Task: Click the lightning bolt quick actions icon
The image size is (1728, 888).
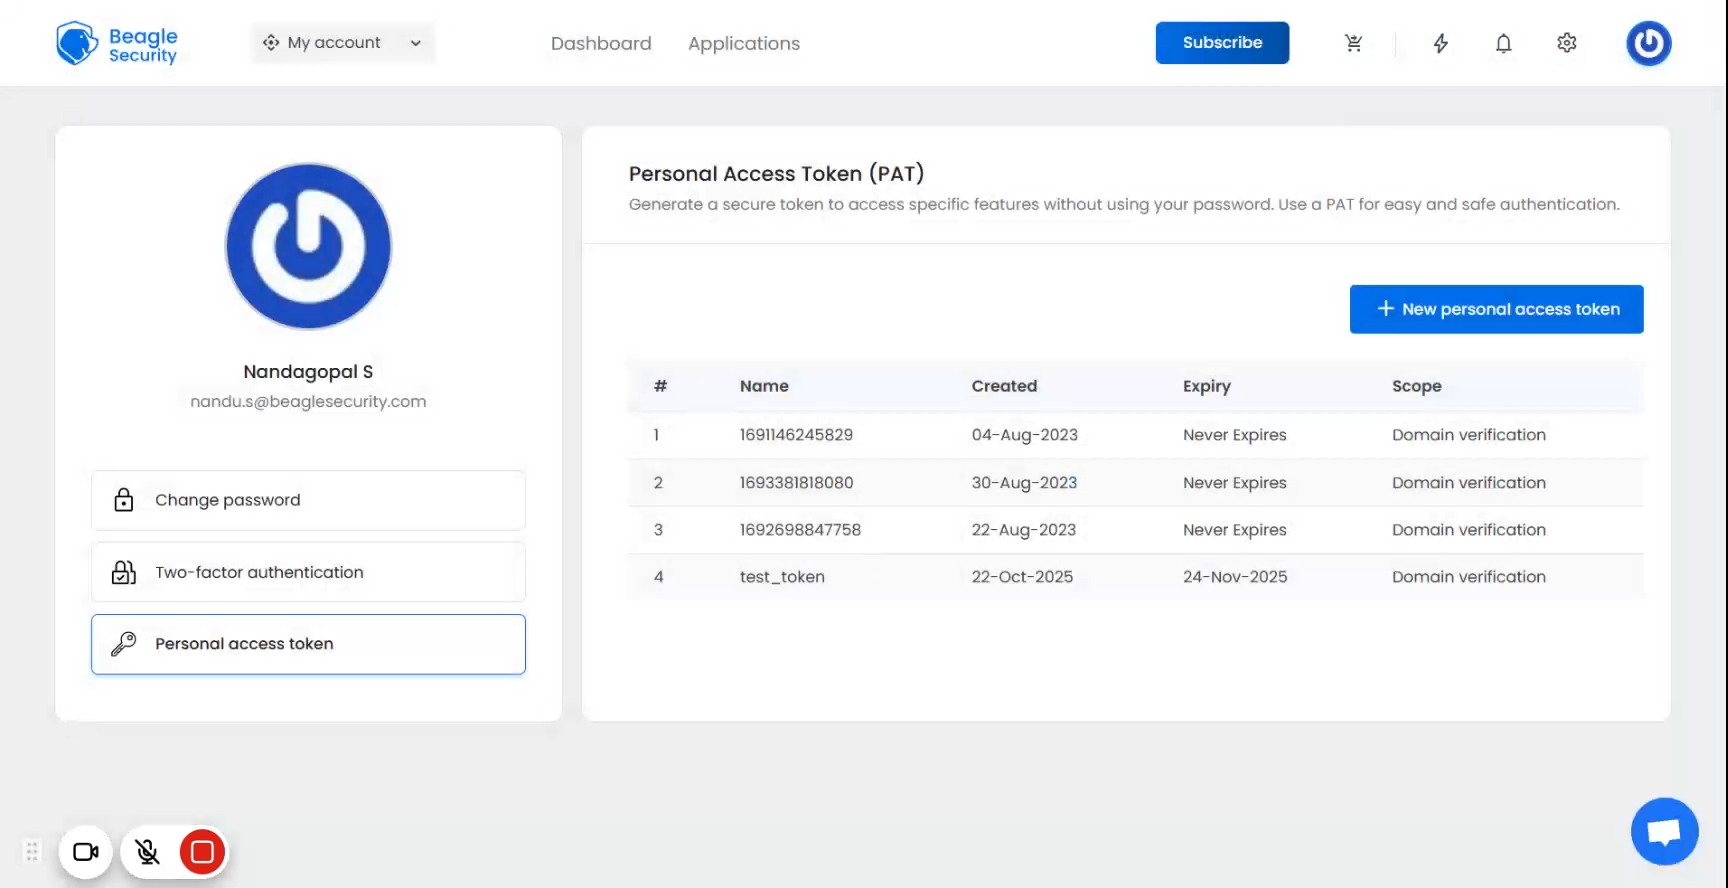Action: pyautogui.click(x=1440, y=43)
